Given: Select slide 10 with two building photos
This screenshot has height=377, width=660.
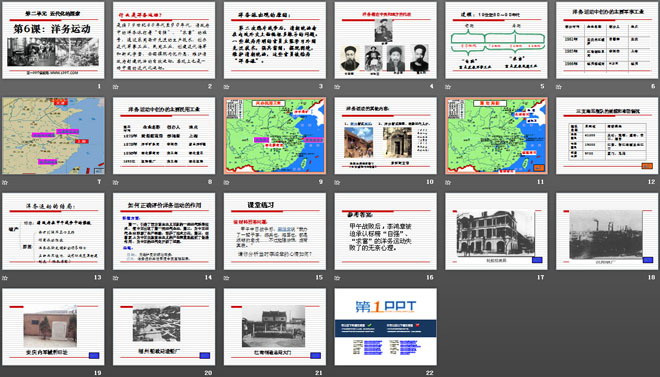Looking at the screenshot, I should point(386,136).
